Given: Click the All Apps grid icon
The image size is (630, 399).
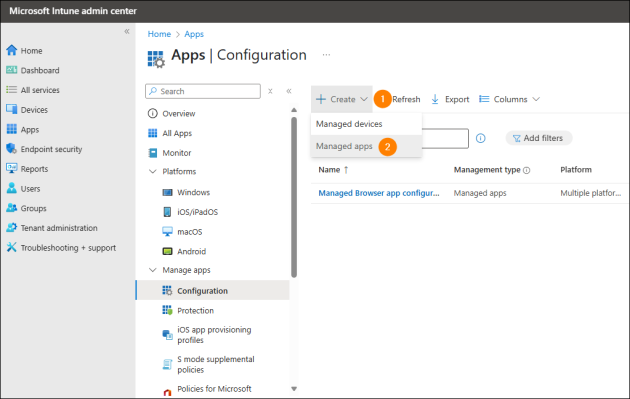Looking at the screenshot, I should pyautogui.click(x=153, y=133).
